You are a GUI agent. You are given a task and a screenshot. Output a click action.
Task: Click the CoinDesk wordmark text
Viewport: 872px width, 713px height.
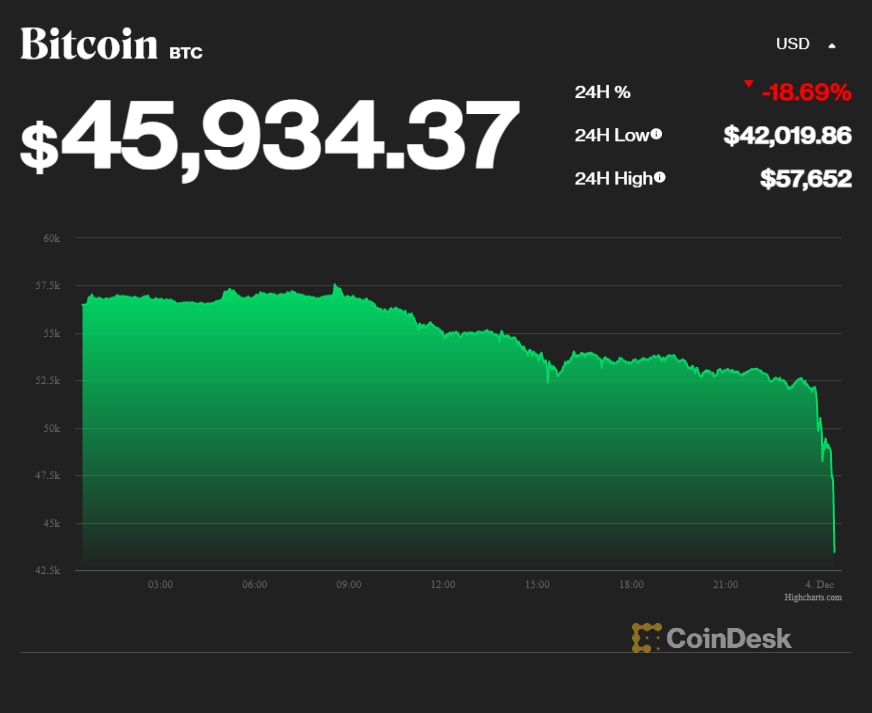(x=728, y=638)
